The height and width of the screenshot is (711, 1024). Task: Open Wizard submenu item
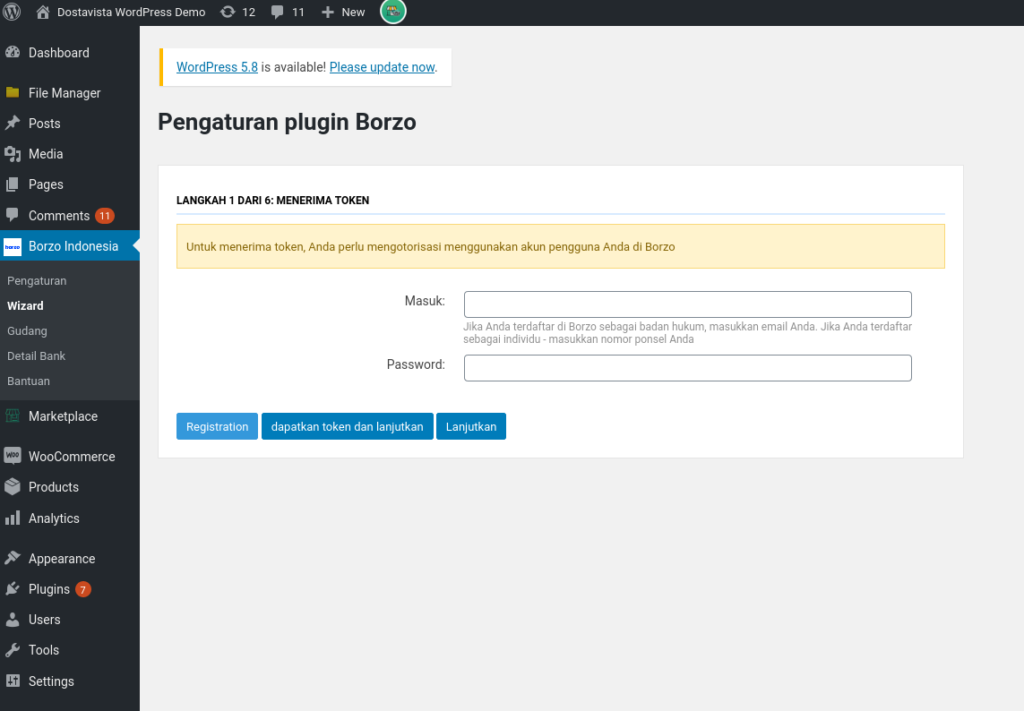[25, 306]
